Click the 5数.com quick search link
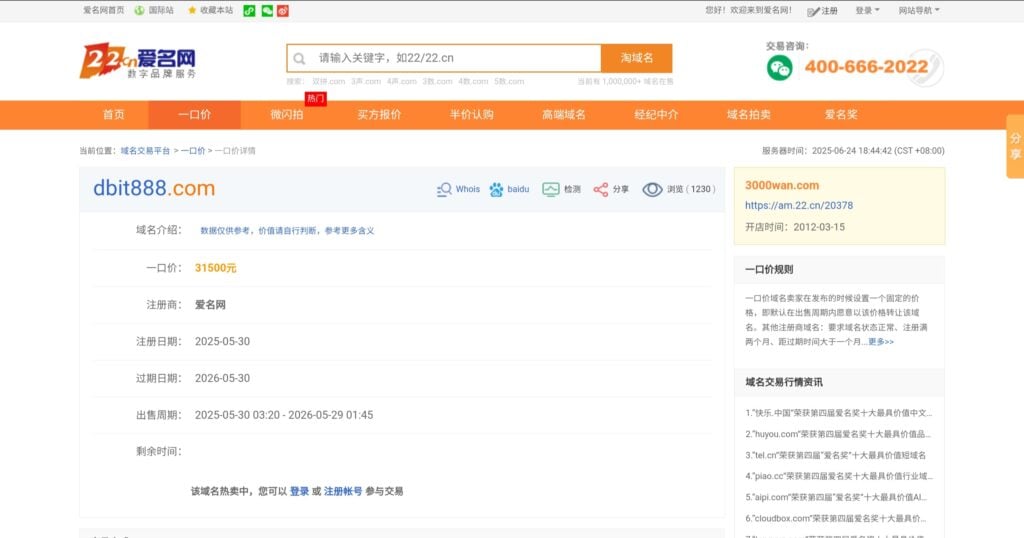This screenshot has height=538, width=1024. 509,82
